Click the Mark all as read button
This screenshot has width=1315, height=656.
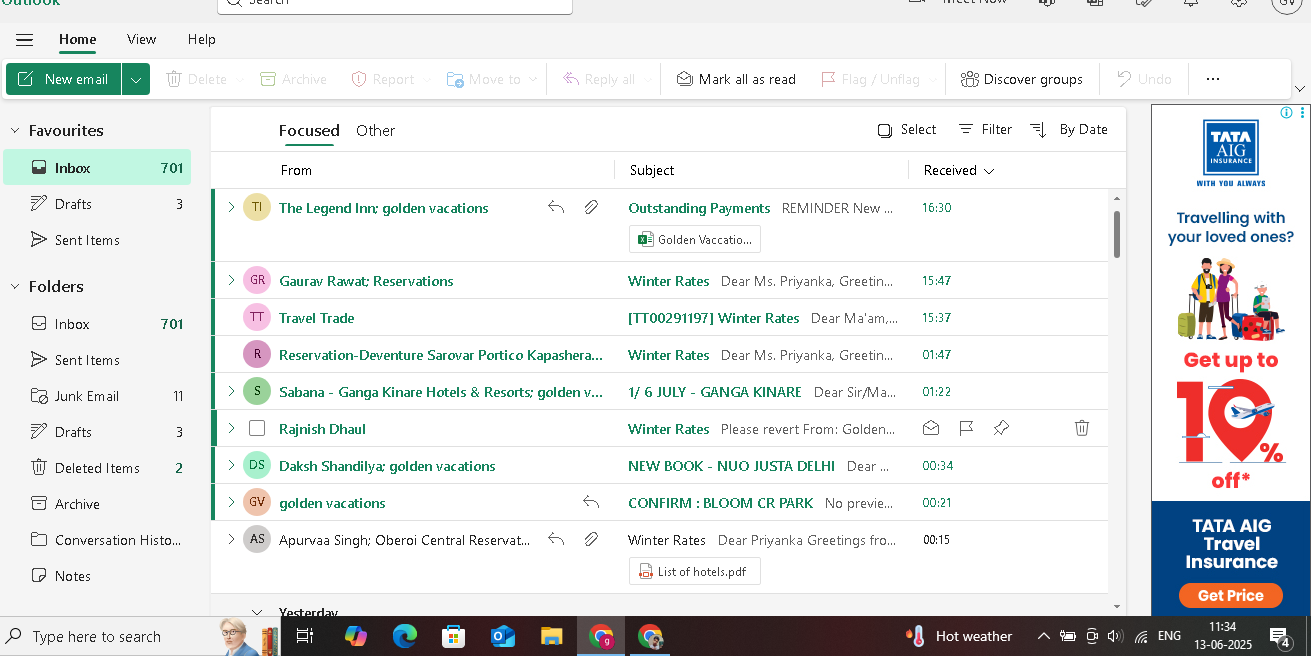tap(736, 79)
